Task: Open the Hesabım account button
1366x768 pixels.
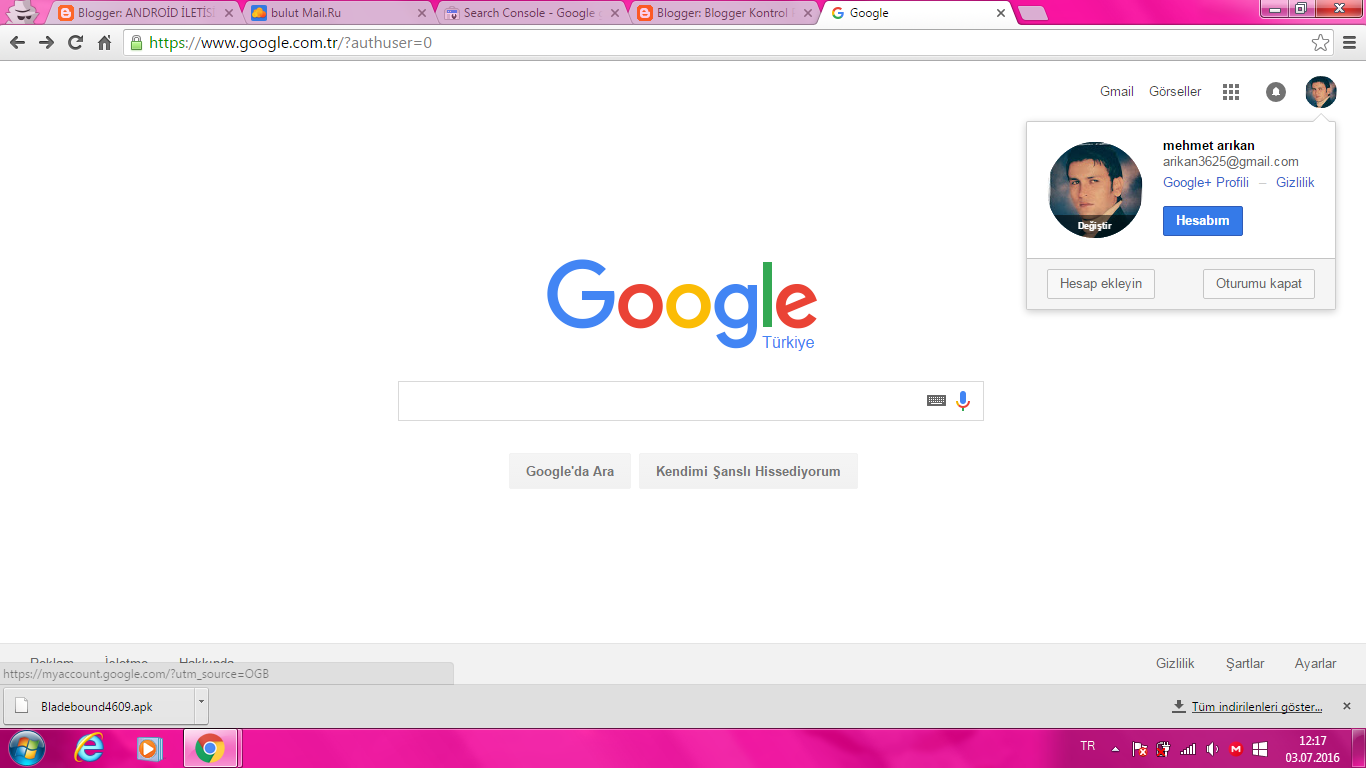Action: pyautogui.click(x=1203, y=221)
